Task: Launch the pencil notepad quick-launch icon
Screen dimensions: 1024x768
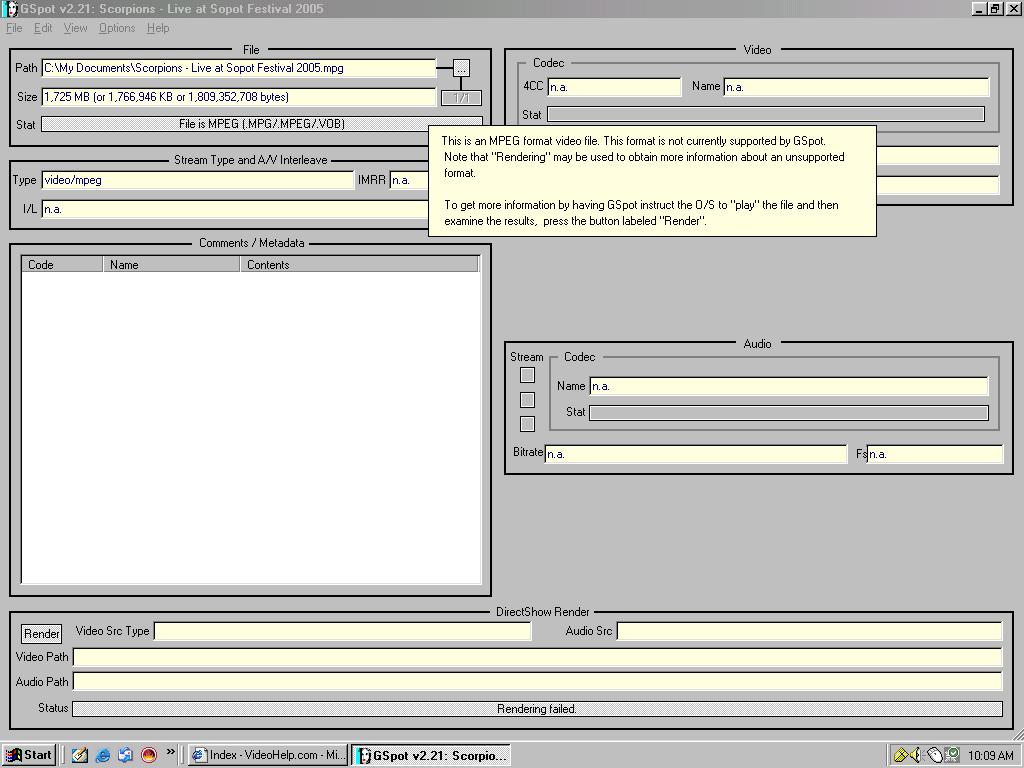Action: point(80,755)
